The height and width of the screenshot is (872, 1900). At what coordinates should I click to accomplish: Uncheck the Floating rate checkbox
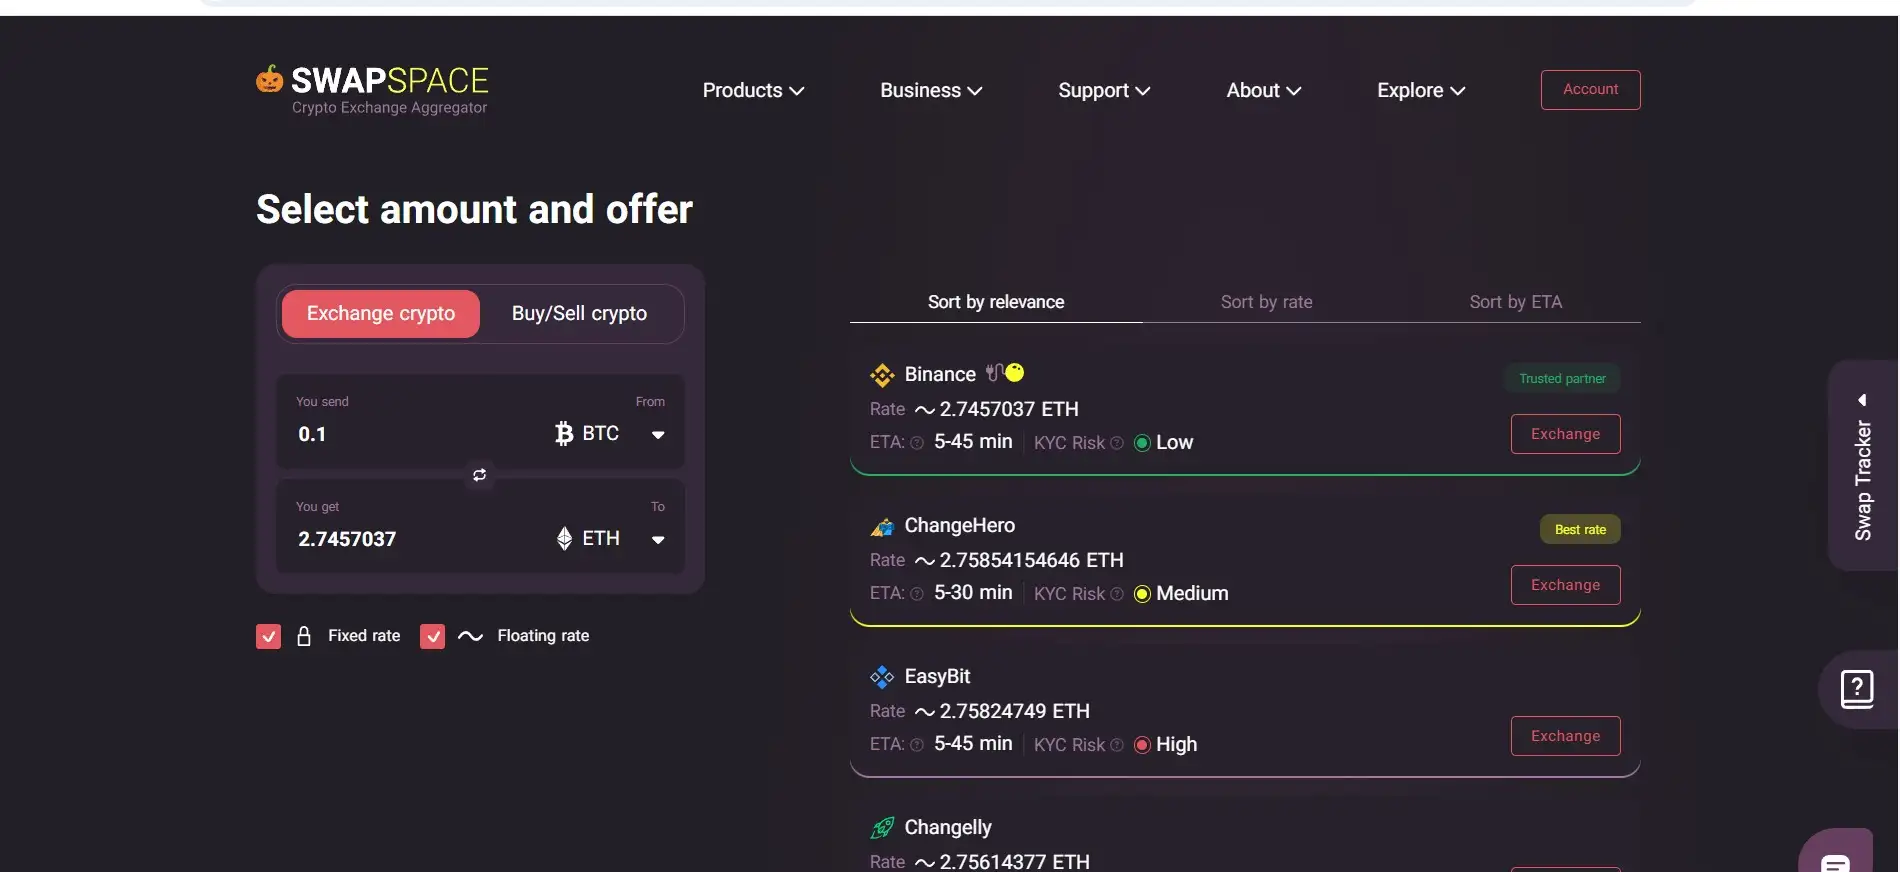[432, 637]
